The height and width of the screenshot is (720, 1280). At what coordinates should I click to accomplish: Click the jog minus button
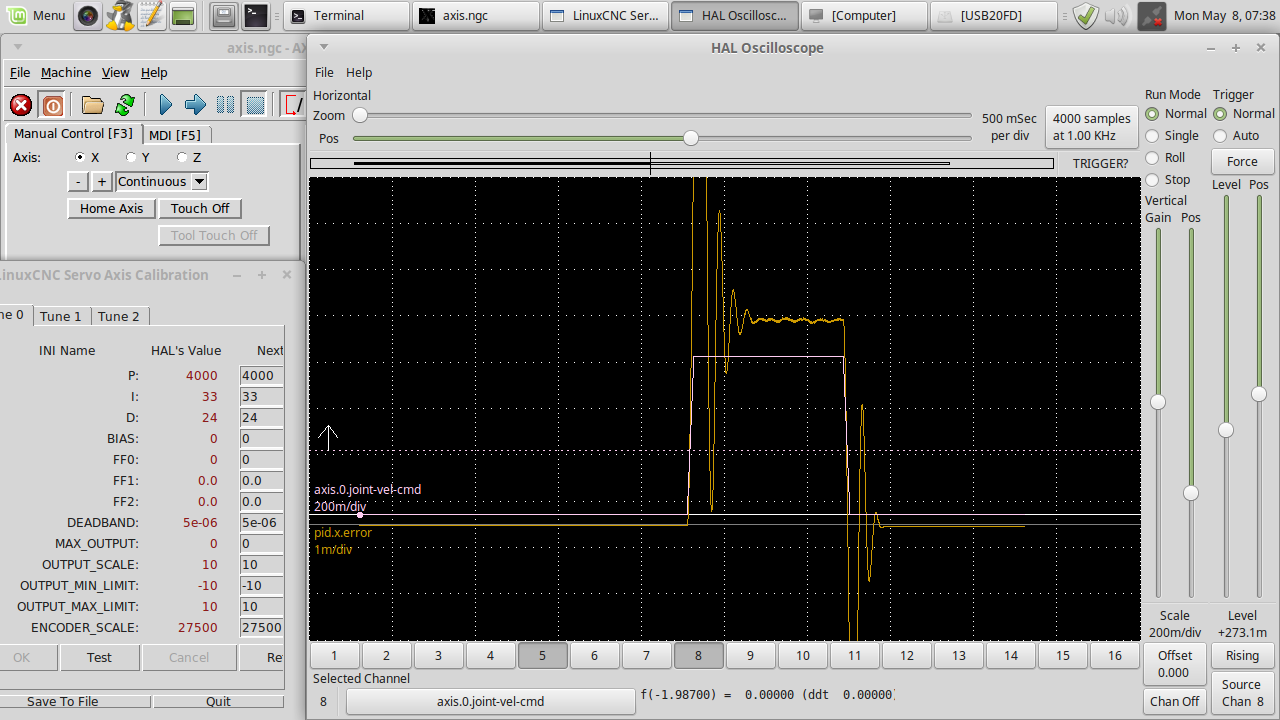click(x=78, y=181)
